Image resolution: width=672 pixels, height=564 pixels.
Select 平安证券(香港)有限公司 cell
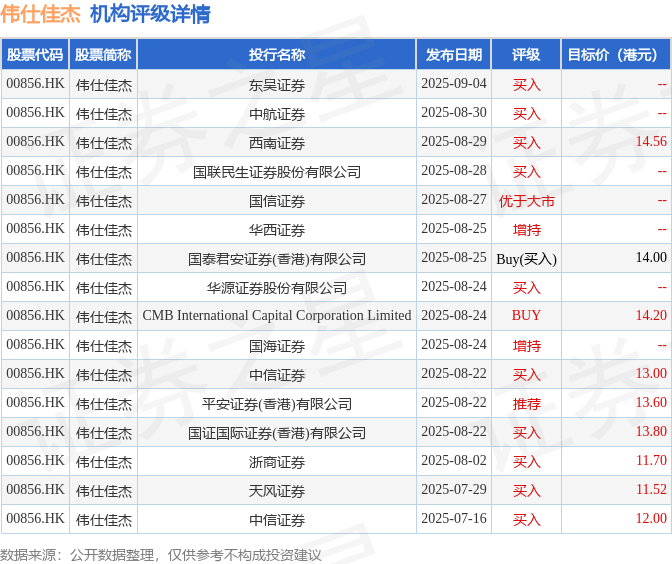[x=277, y=404]
